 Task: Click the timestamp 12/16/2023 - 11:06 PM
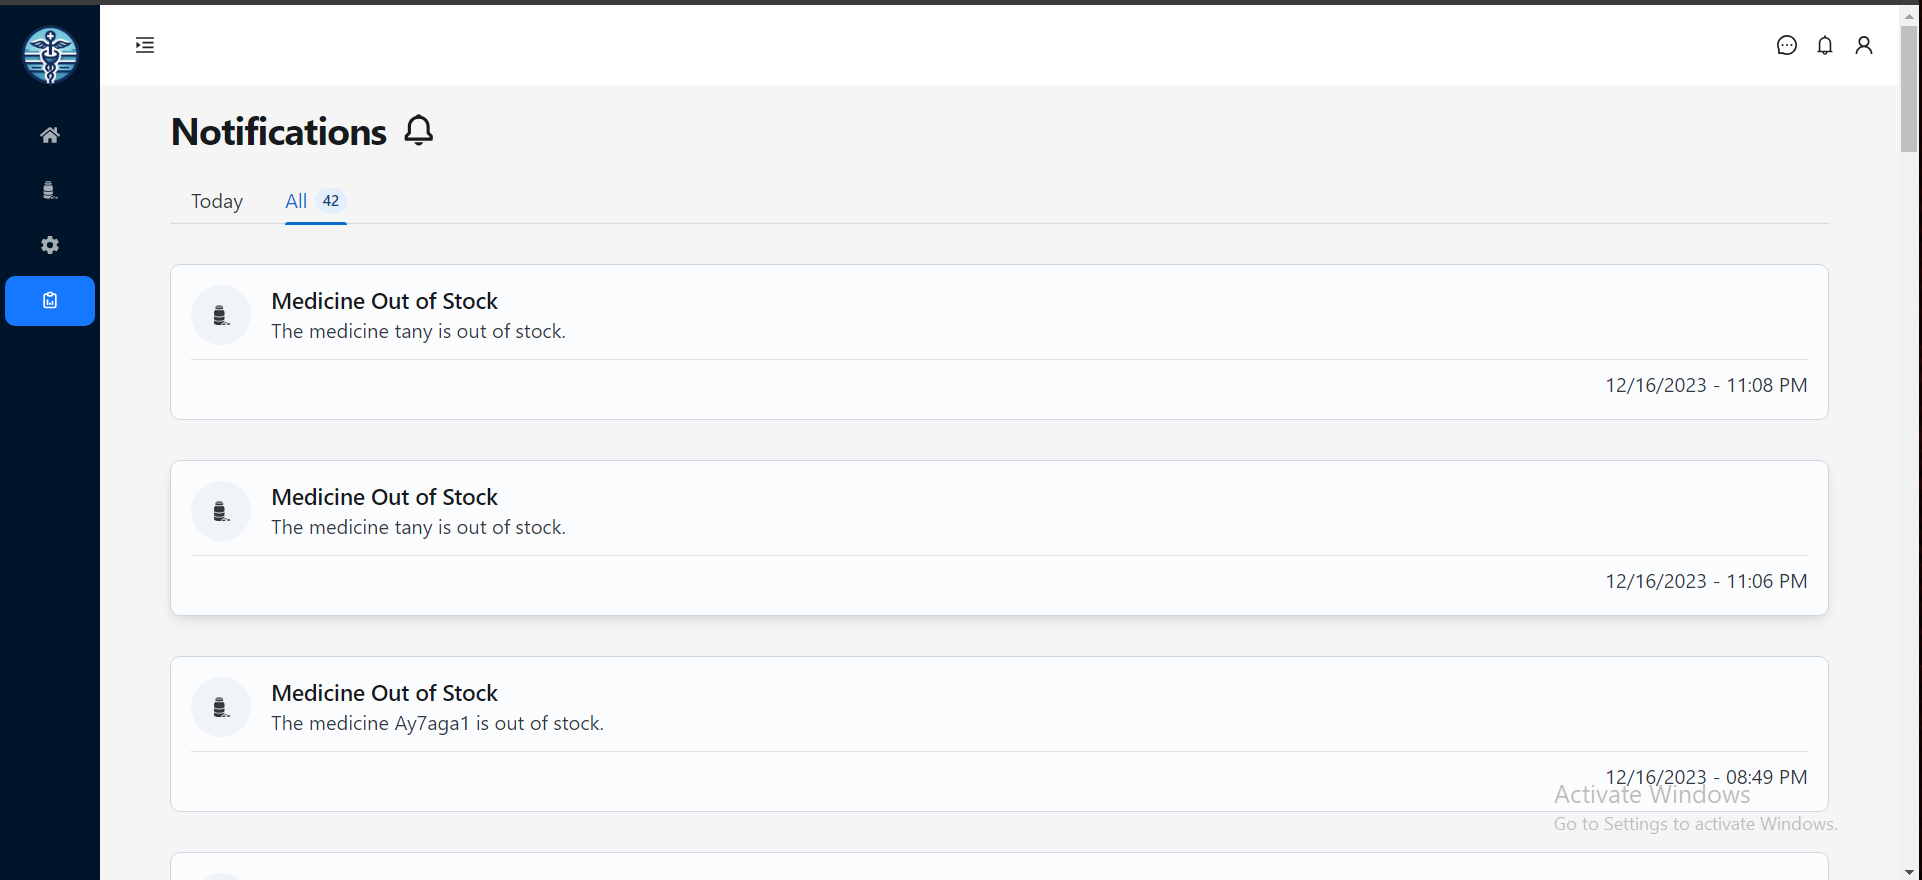[x=1706, y=581]
